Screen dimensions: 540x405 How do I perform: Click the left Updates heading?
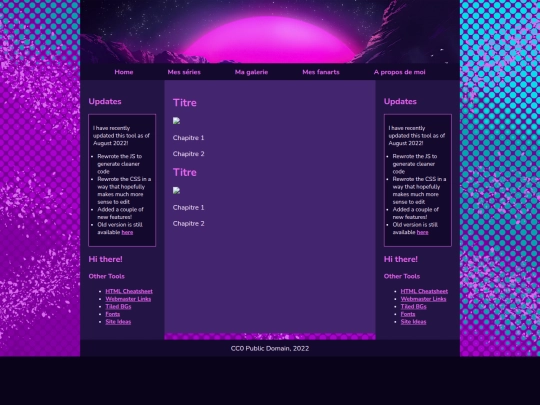pos(105,102)
